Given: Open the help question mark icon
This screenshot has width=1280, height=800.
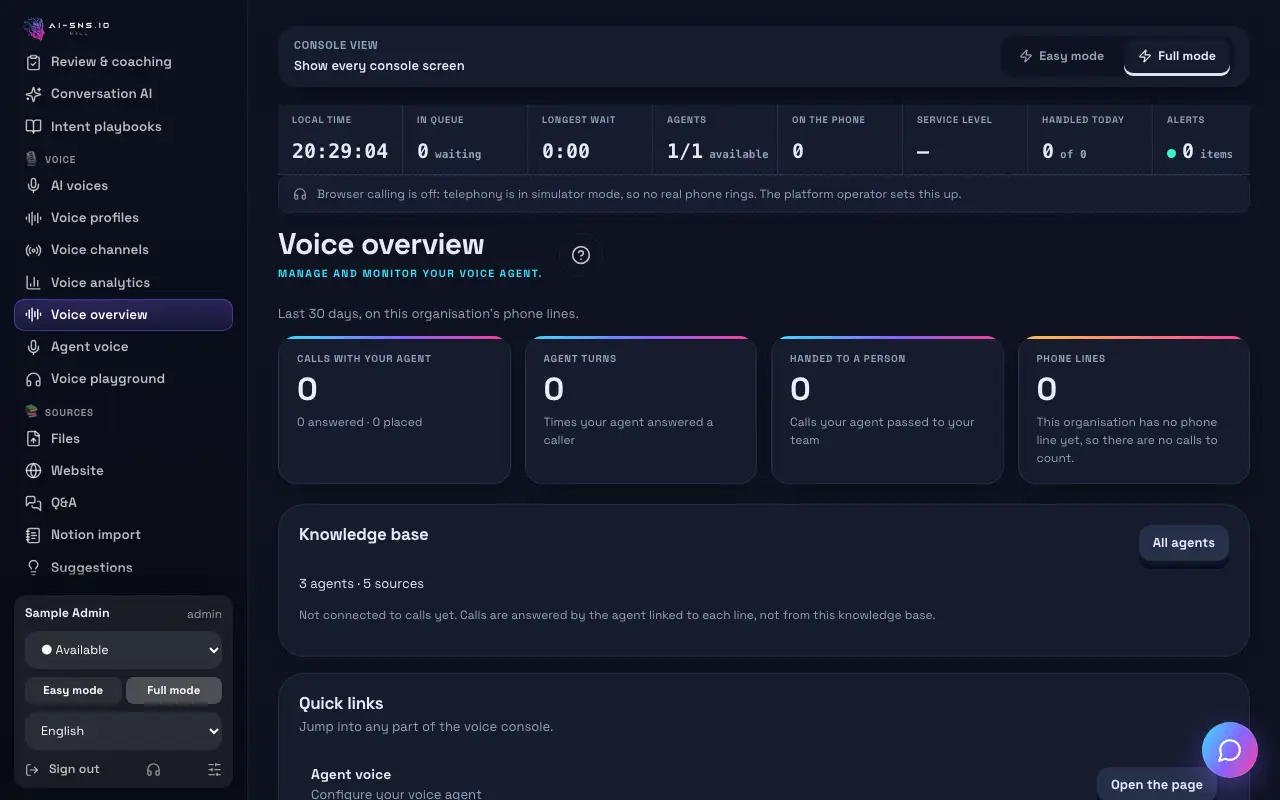Looking at the screenshot, I should [581, 255].
